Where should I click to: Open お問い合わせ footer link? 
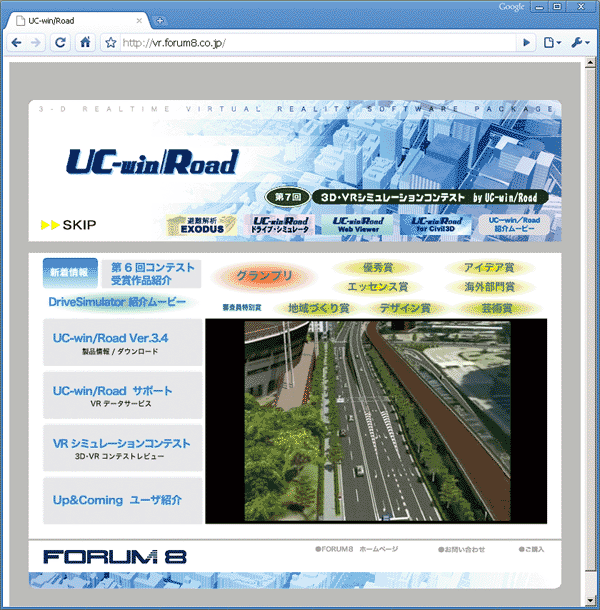point(461,549)
